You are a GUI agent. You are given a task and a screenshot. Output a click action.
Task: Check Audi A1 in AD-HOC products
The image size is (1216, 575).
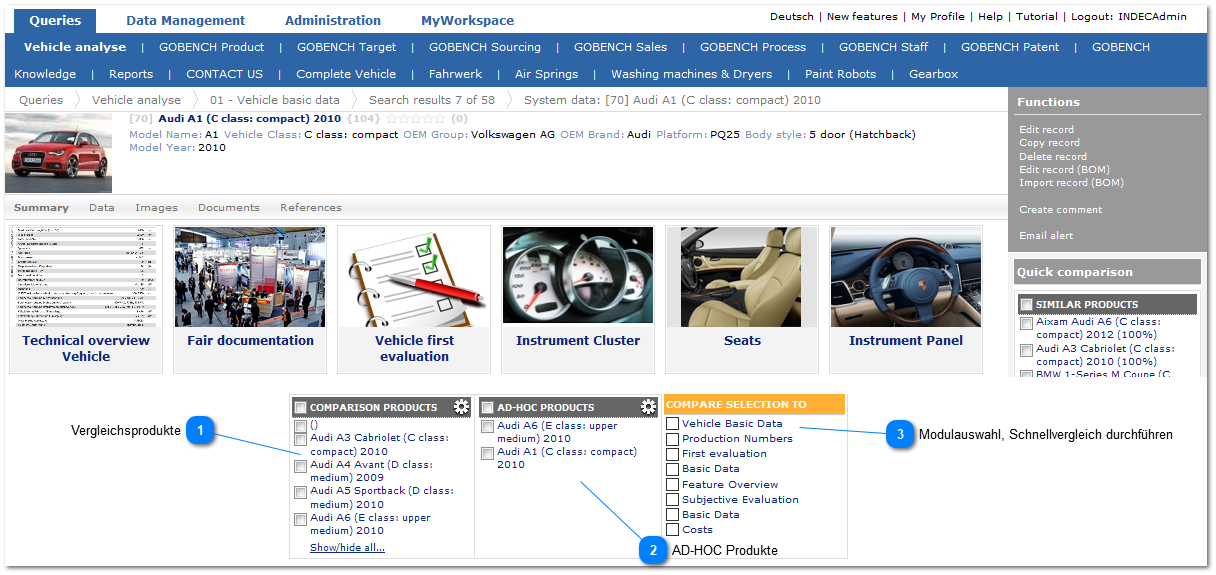click(x=487, y=453)
